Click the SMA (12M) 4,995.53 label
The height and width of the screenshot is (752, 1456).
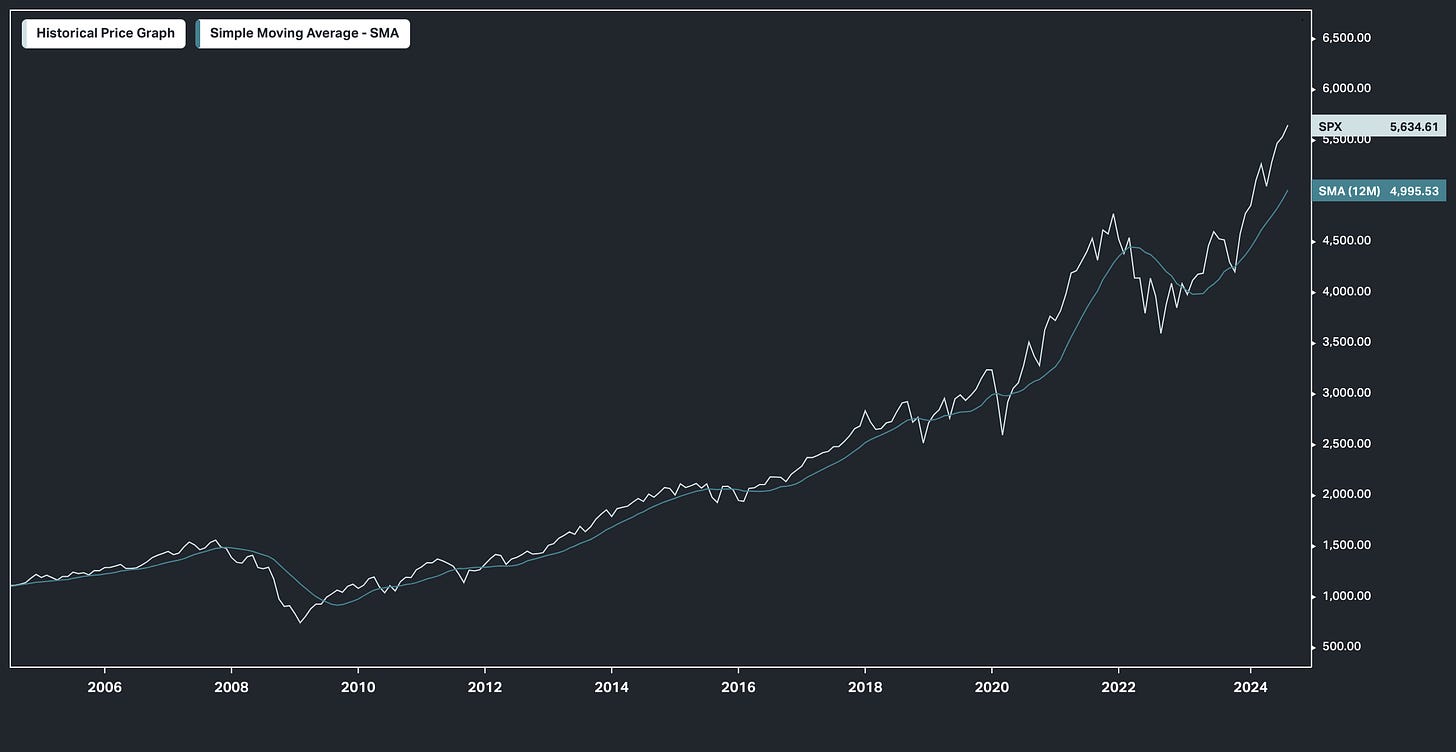click(x=1378, y=190)
